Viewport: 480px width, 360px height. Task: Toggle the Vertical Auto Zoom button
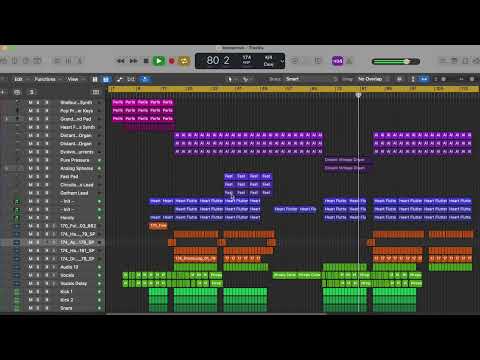tap(413, 79)
